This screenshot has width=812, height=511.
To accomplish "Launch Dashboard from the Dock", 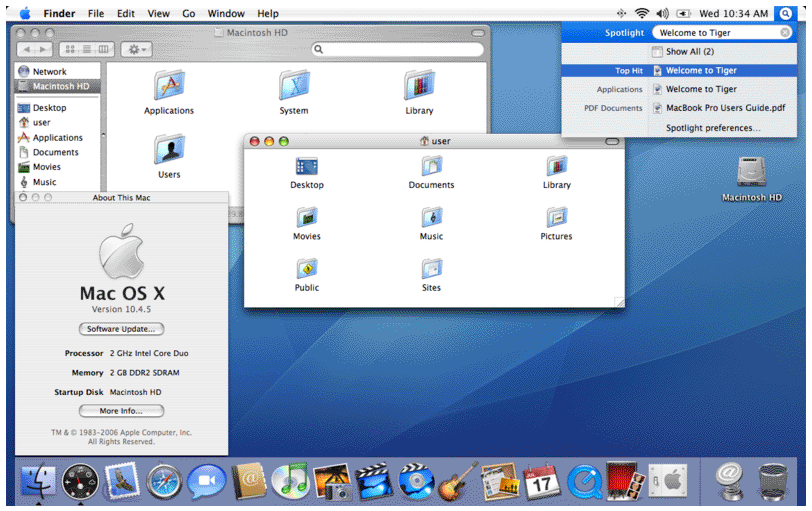I will coord(80,482).
